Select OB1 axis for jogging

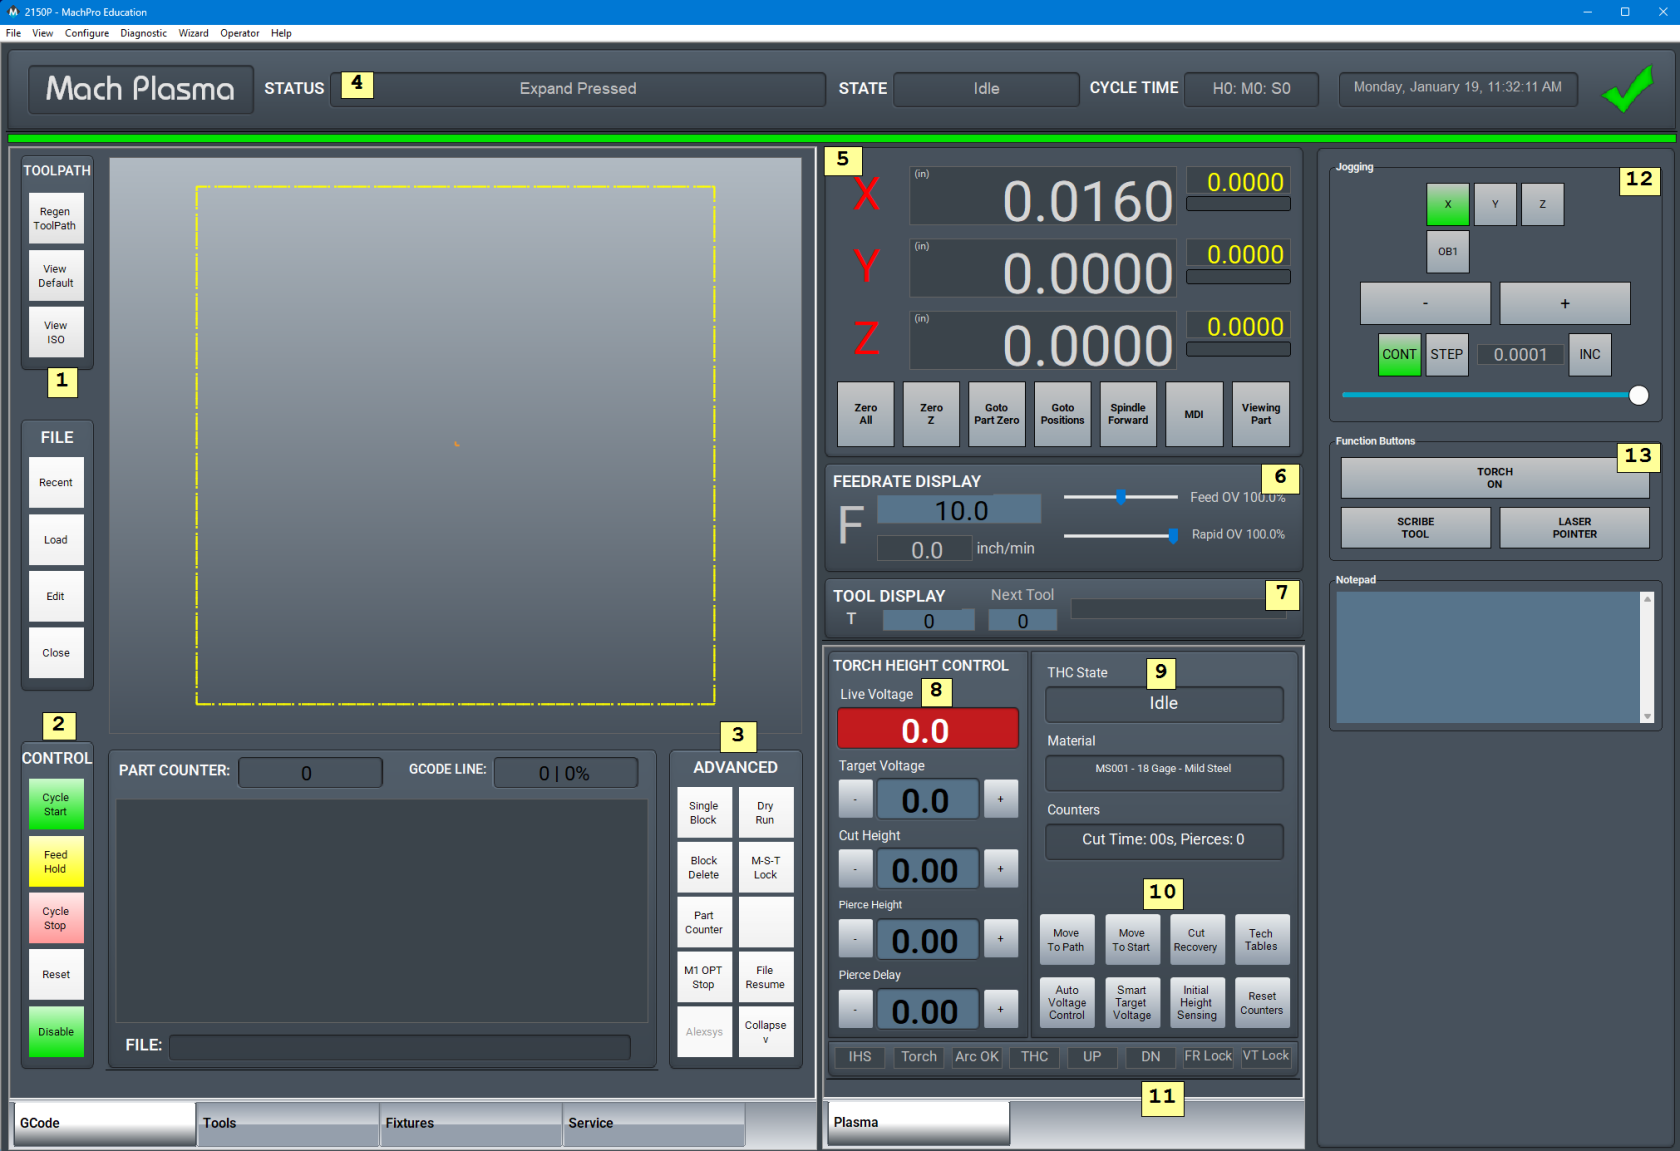1447,252
